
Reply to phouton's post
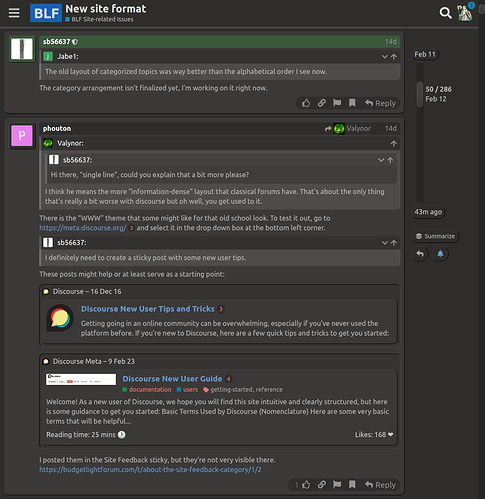pyautogui.click(x=380, y=485)
